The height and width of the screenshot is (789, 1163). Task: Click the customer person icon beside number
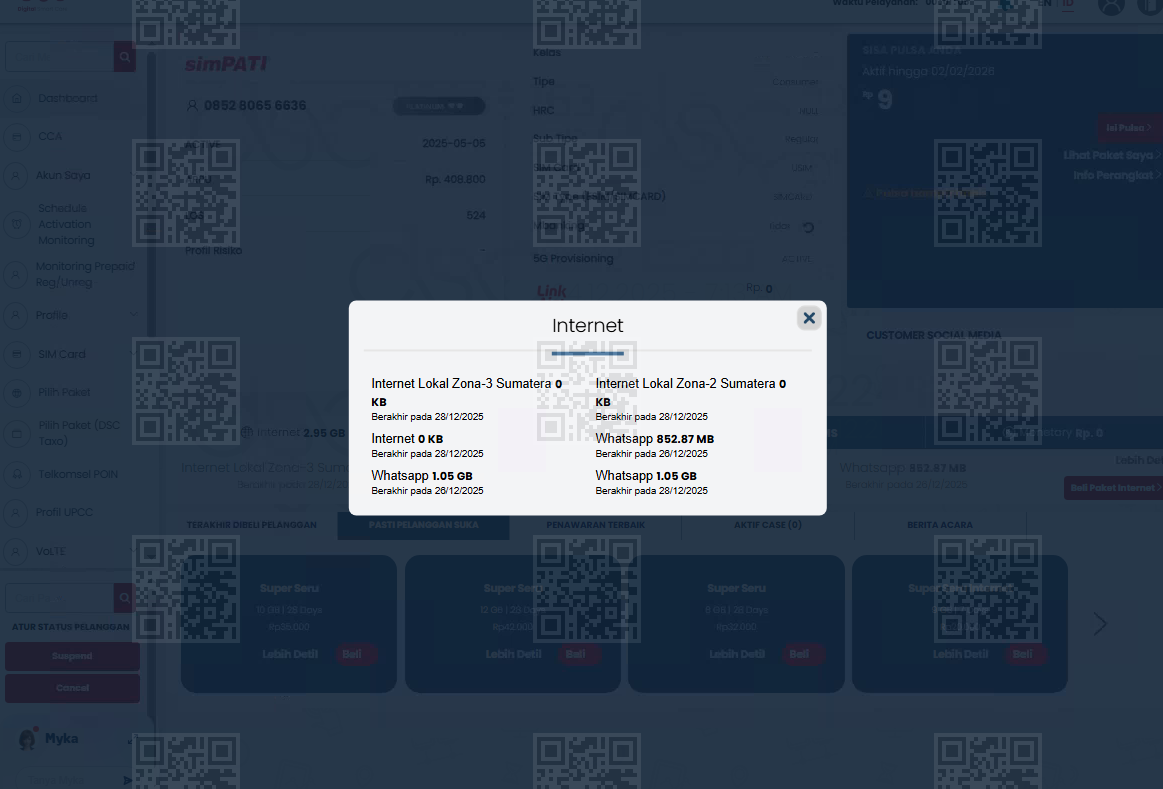click(192, 106)
